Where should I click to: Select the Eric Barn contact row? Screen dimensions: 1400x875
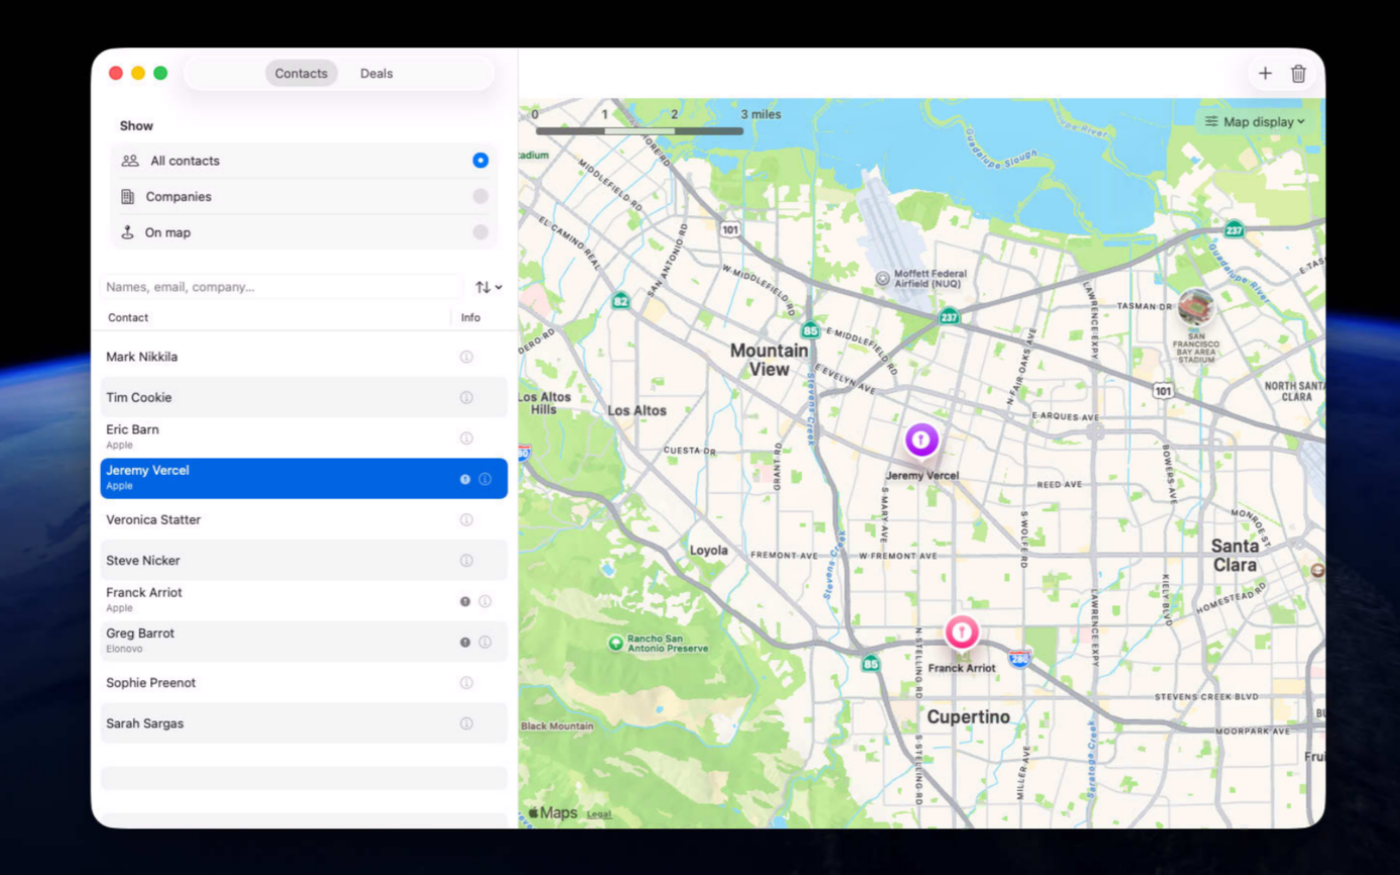(304, 438)
